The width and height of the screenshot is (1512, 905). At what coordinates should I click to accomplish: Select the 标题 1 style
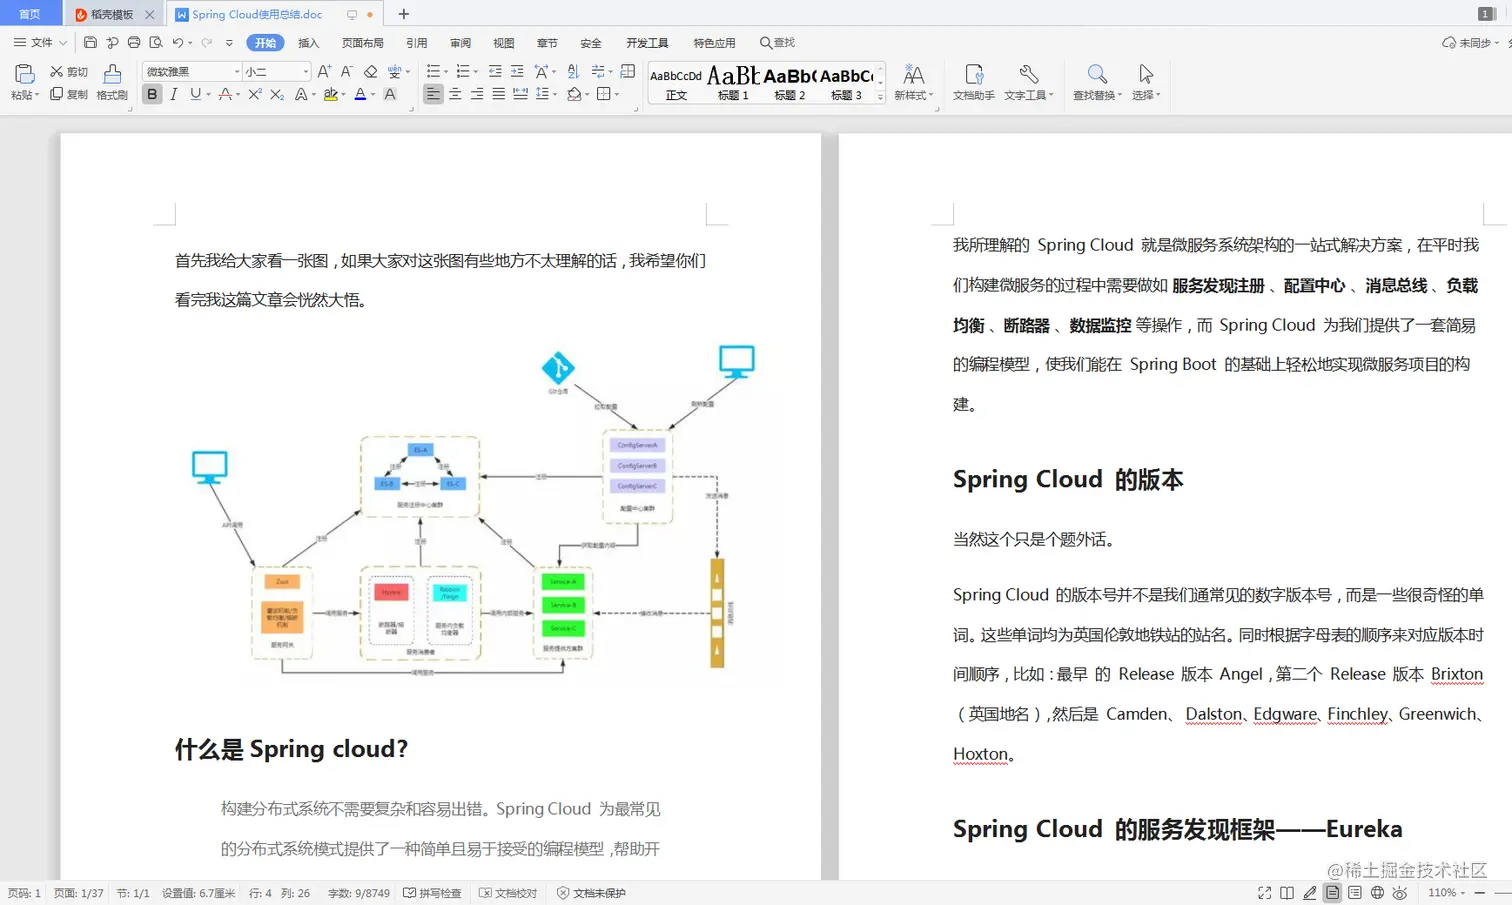coord(733,79)
